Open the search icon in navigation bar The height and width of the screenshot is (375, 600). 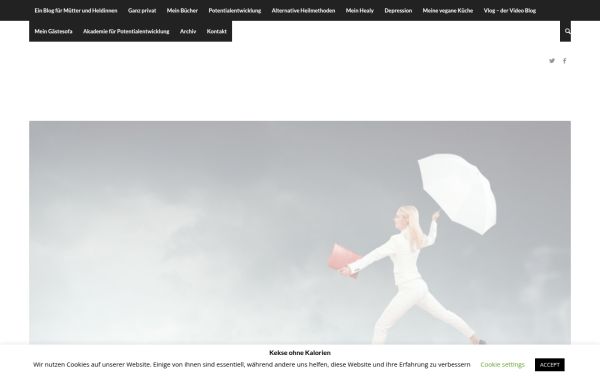click(x=567, y=31)
